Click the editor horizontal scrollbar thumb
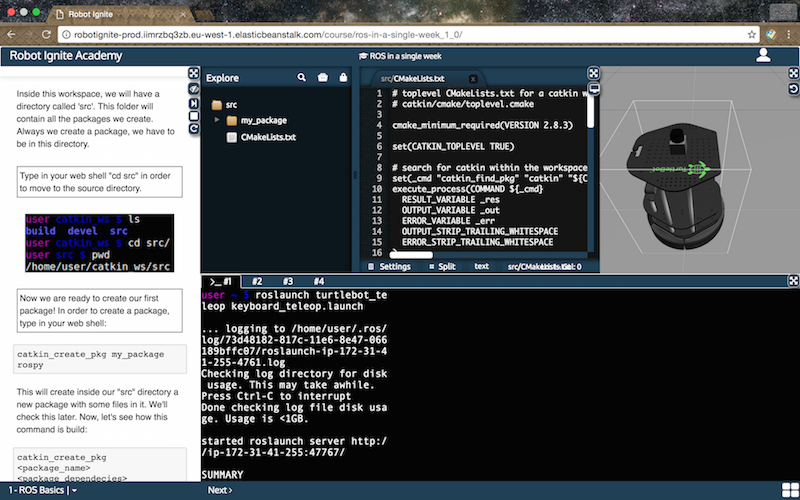The image size is (800, 500). (411, 255)
